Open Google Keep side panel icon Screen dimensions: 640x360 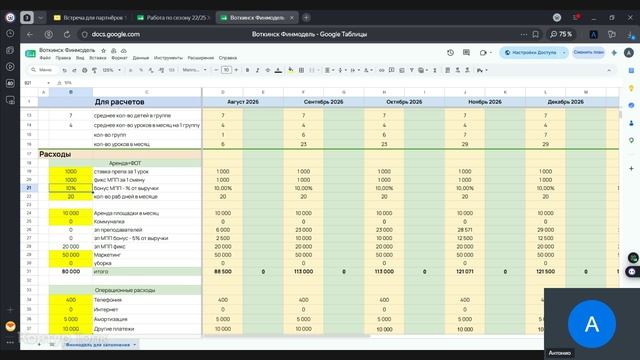(x=631, y=88)
